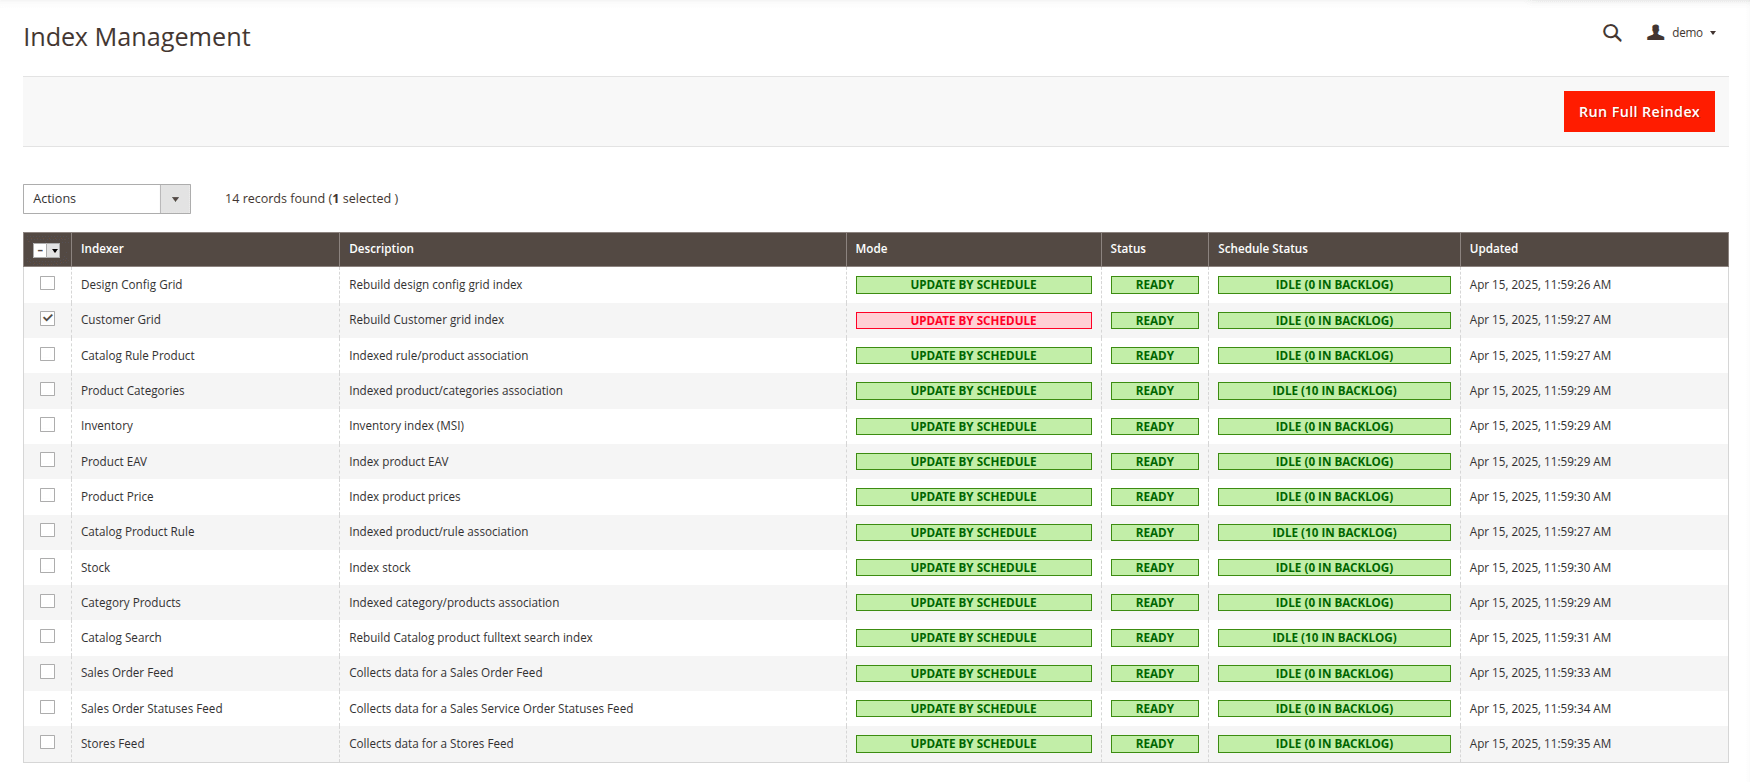Image resolution: width=1750 pixels, height=782 pixels.
Task: Click the Updated column header
Action: 1493,249
